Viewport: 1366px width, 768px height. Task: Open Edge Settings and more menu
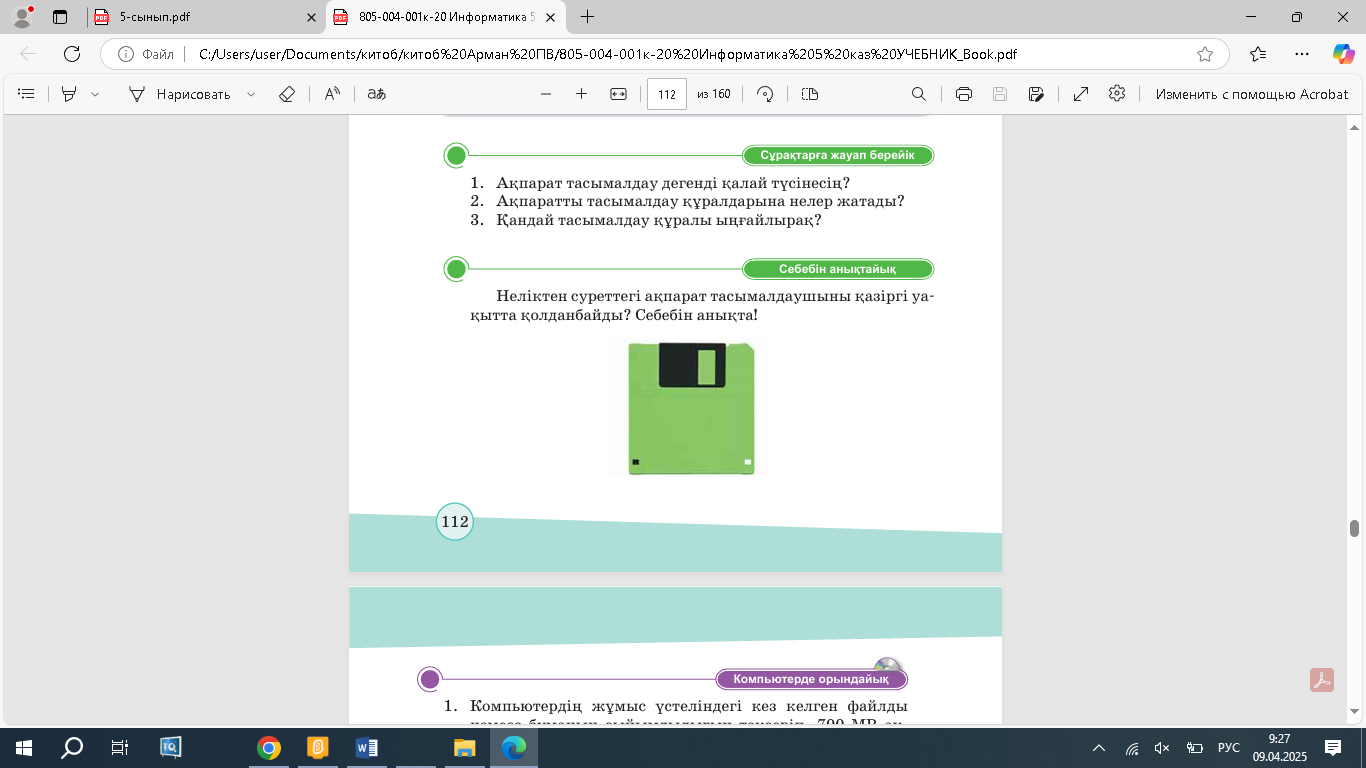coord(1301,54)
